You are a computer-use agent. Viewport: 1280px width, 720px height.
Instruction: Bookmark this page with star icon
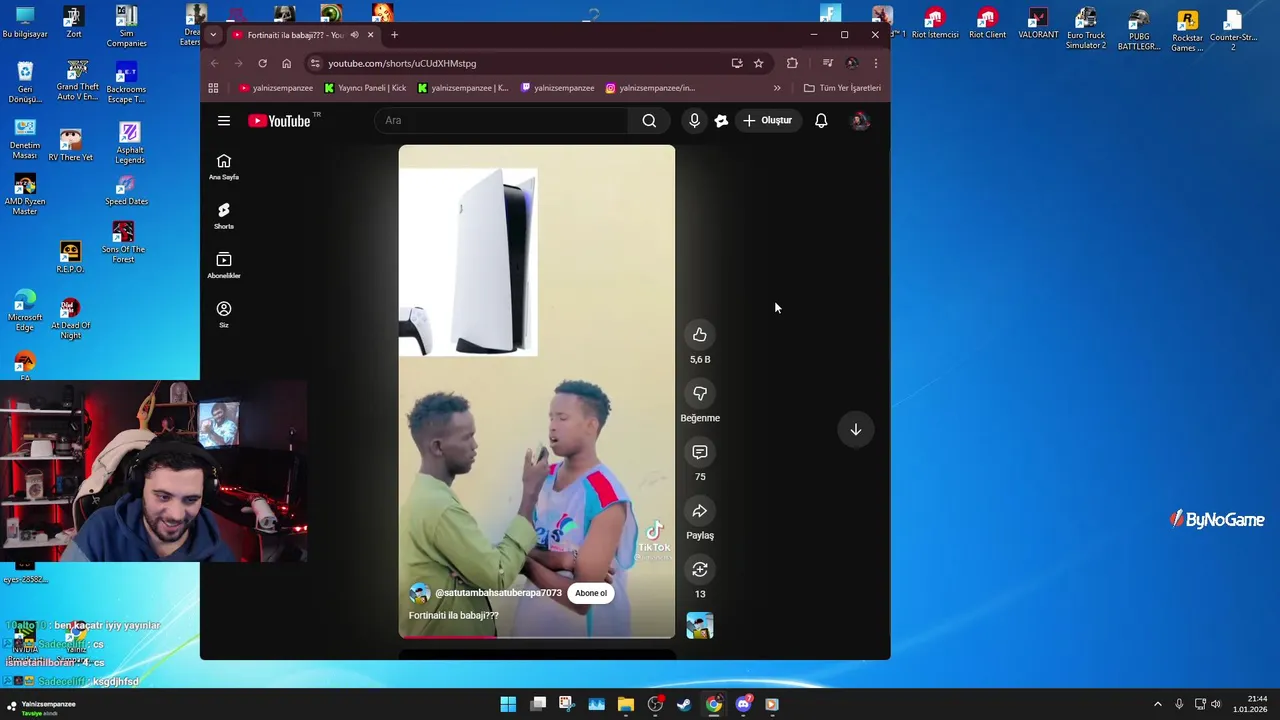tap(759, 63)
